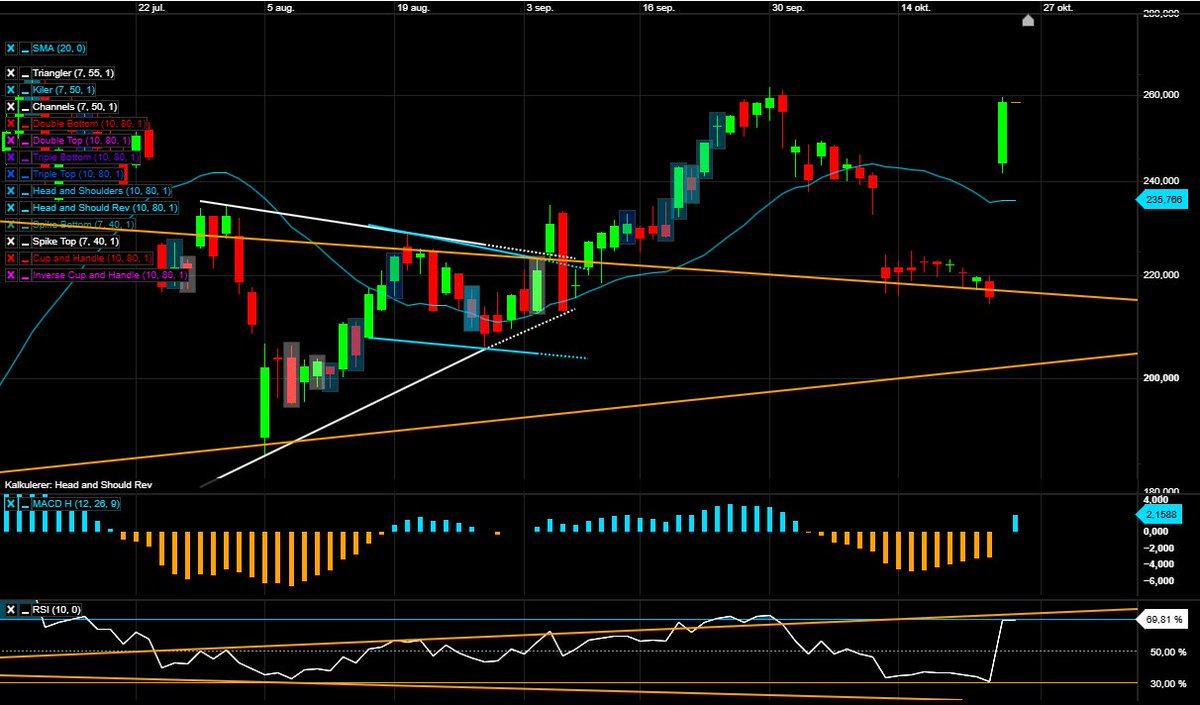
Task: Select the Head and Should Rev (10, 80, 1) label
Action: point(105,208)
